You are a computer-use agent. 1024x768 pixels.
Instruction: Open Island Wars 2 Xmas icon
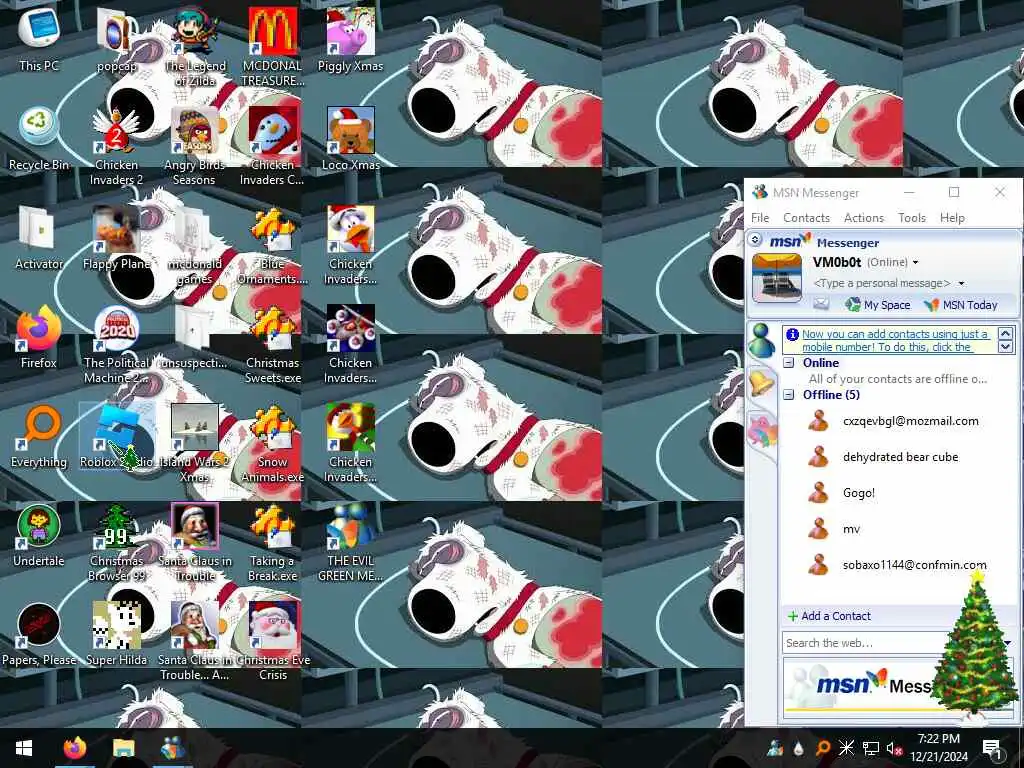tap(195, 443)
